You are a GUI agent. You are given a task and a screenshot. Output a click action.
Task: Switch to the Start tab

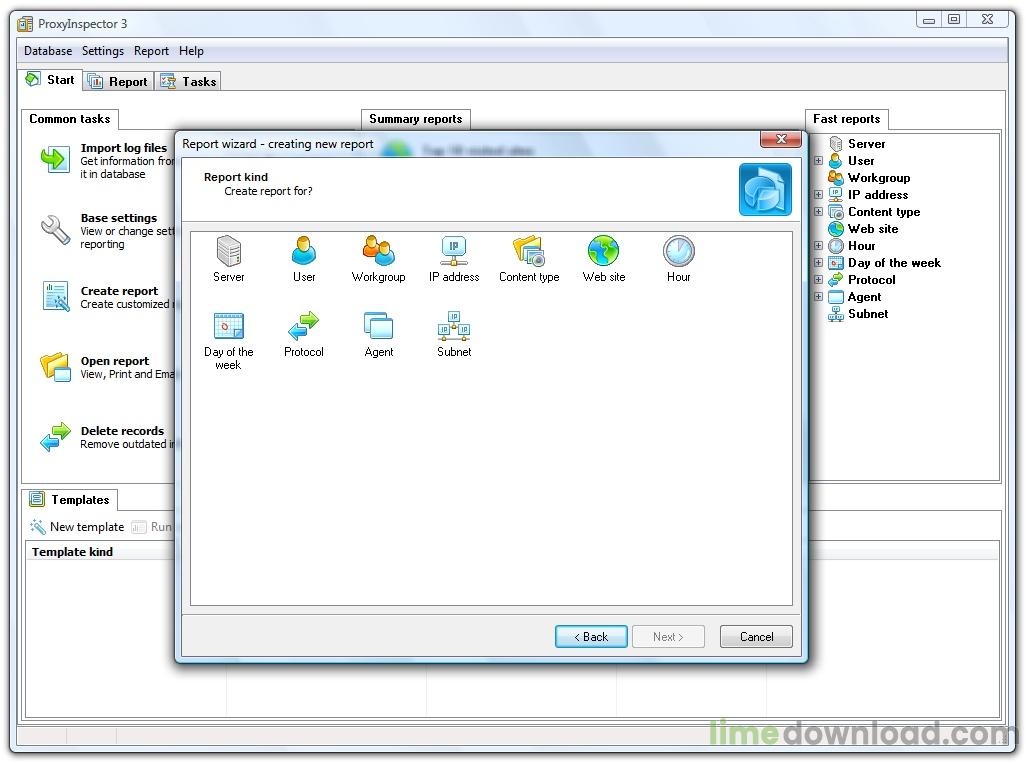pyautogui.click(x=50, y=79)
